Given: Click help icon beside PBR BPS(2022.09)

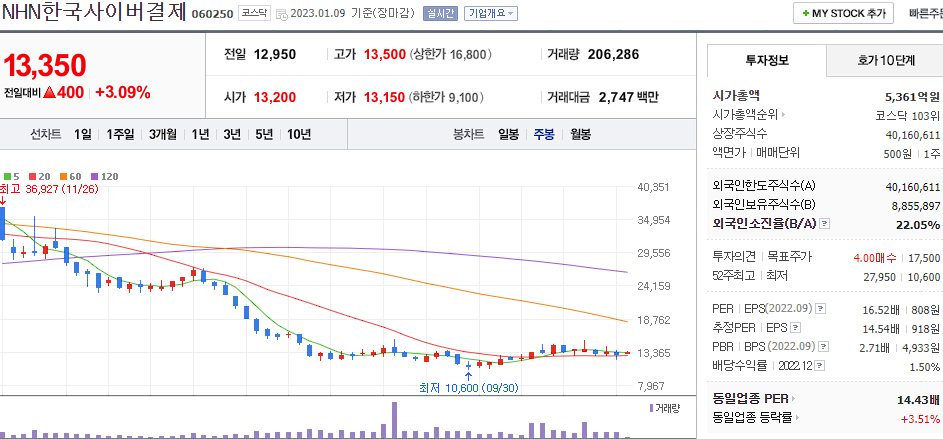Looking at the screenshot, I should (x=823, y=347).
